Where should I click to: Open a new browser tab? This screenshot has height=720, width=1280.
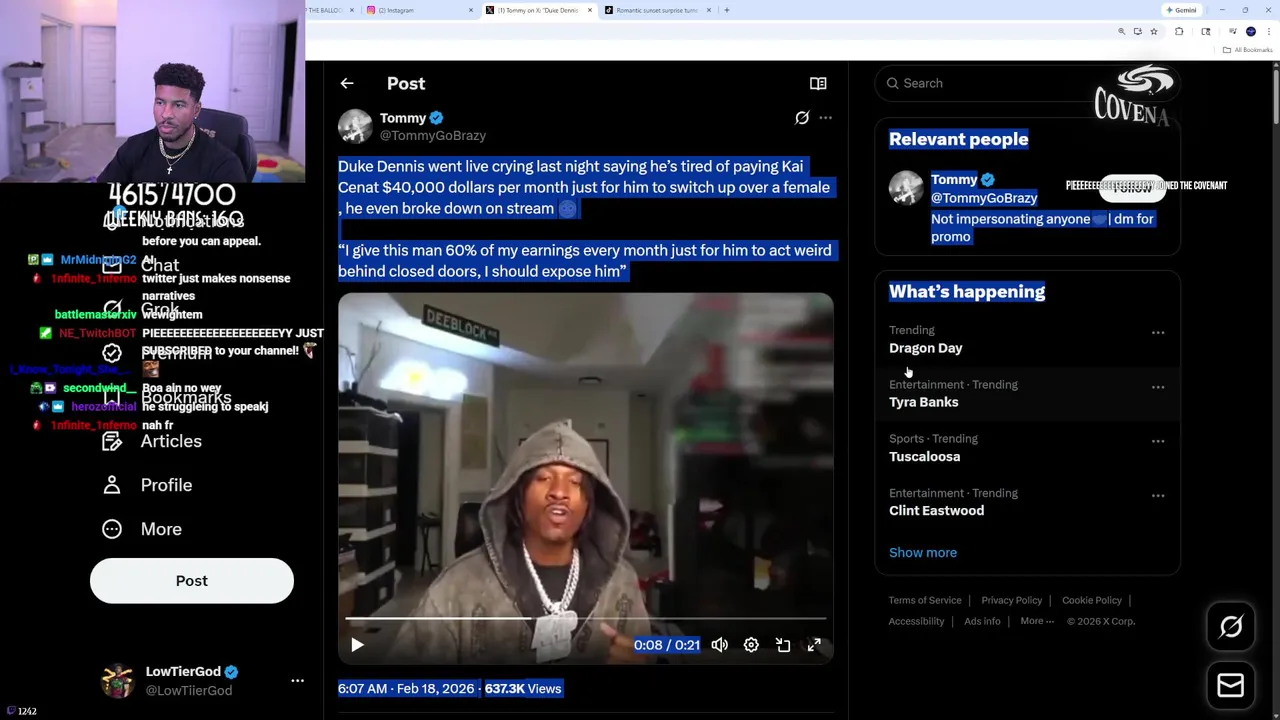(x=727, y=10)
